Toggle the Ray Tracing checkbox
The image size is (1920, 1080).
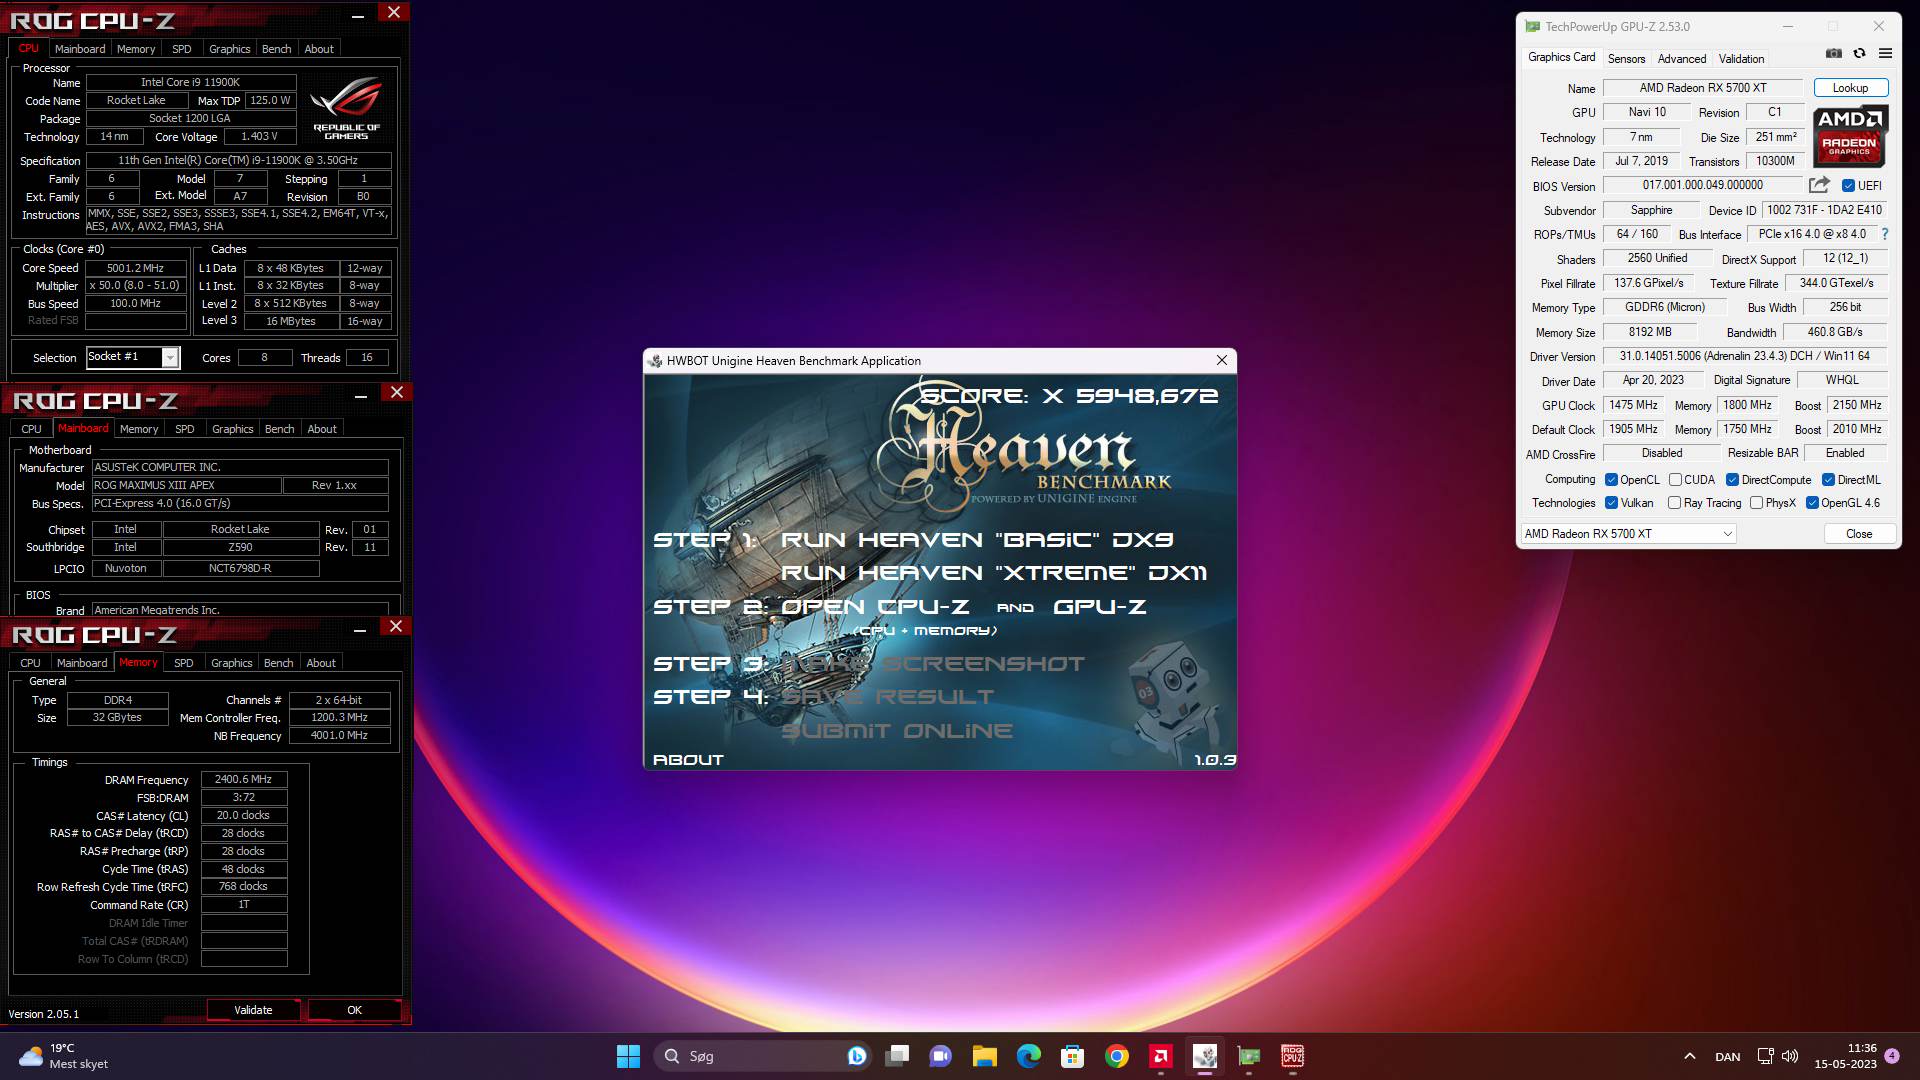click(1674, 503)
